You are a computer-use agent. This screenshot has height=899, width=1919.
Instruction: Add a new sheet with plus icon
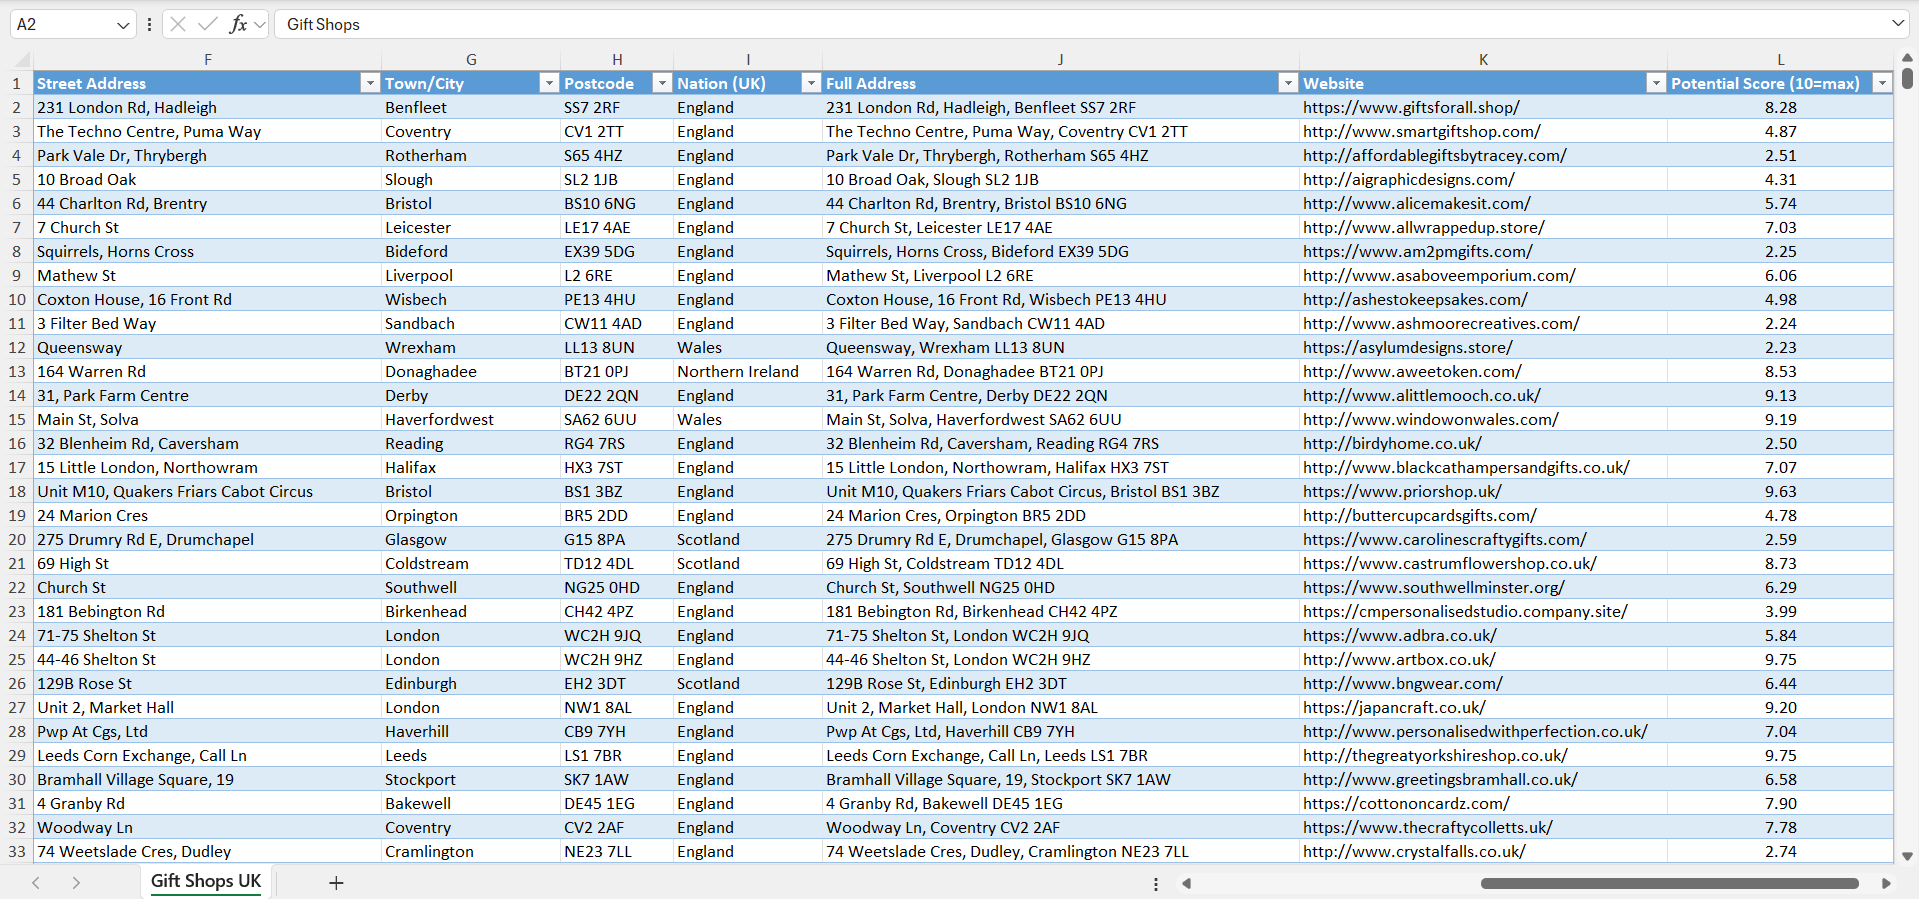[x=336, y=883]
